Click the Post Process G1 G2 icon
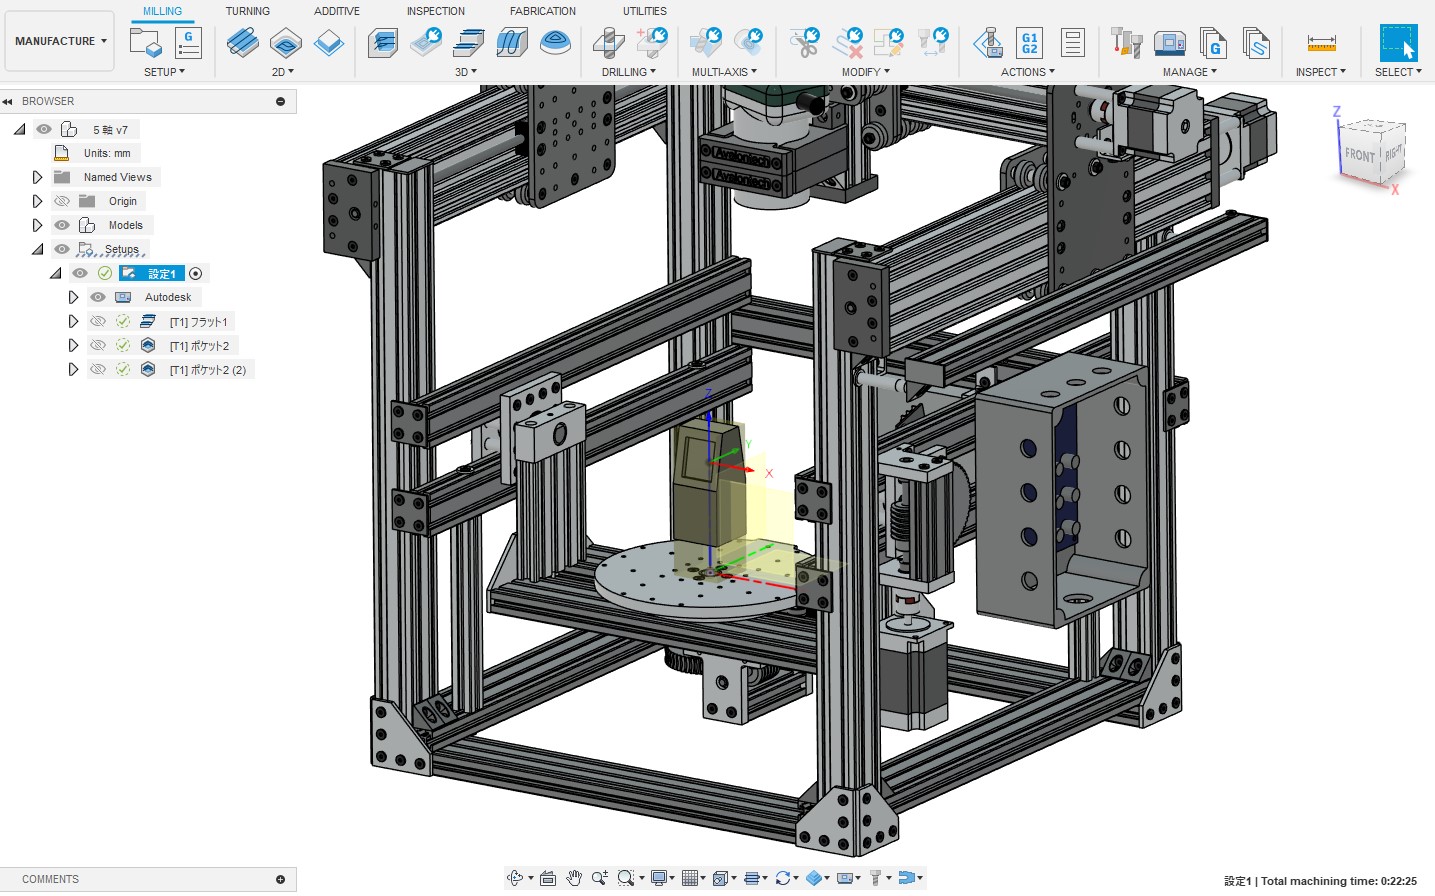 click(x=1029, y=43)
